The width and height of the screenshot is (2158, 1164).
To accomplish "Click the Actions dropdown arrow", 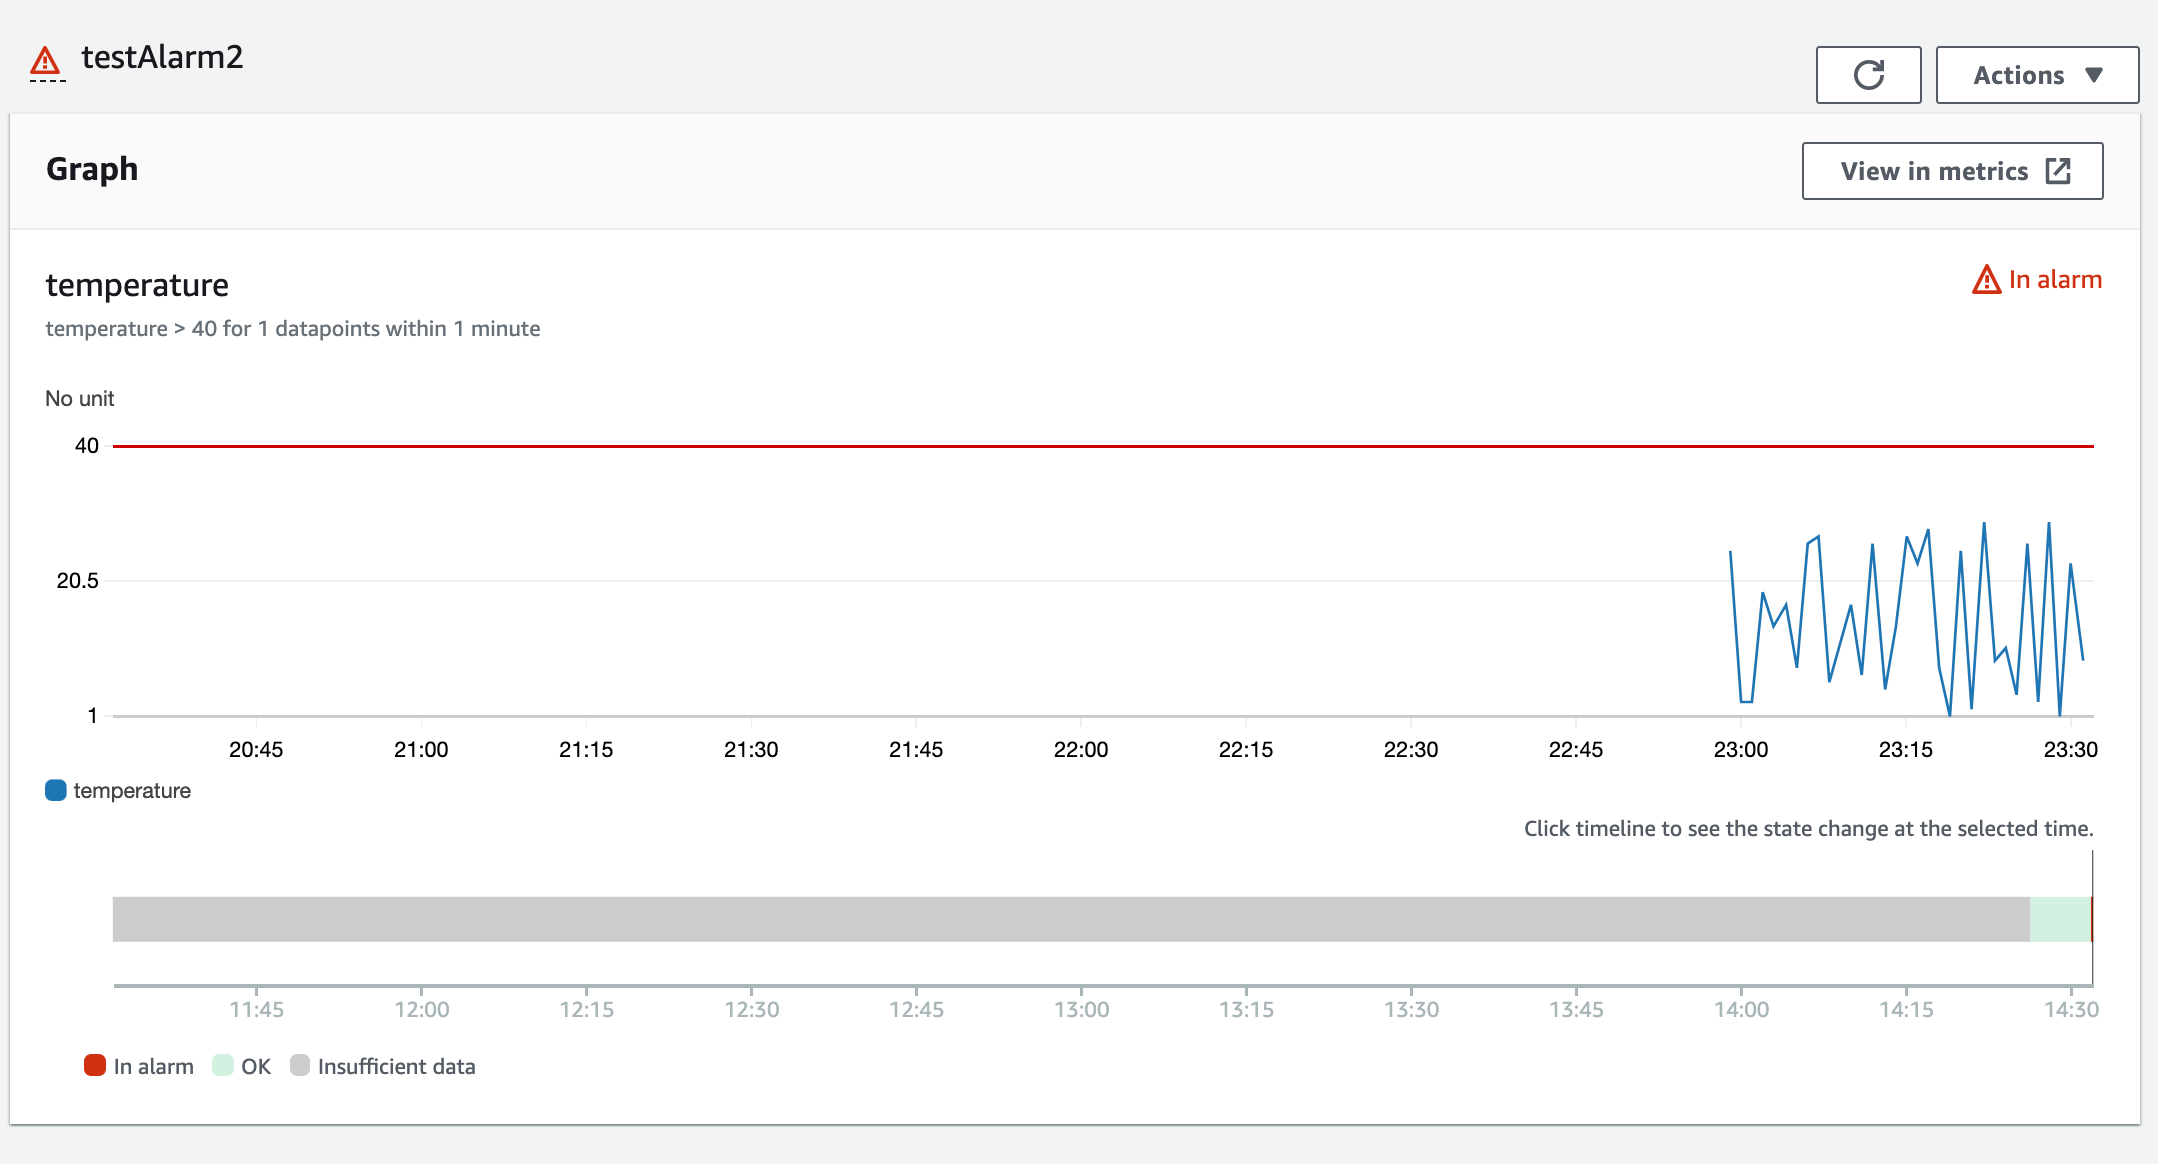I will [x=2094, y=75].
